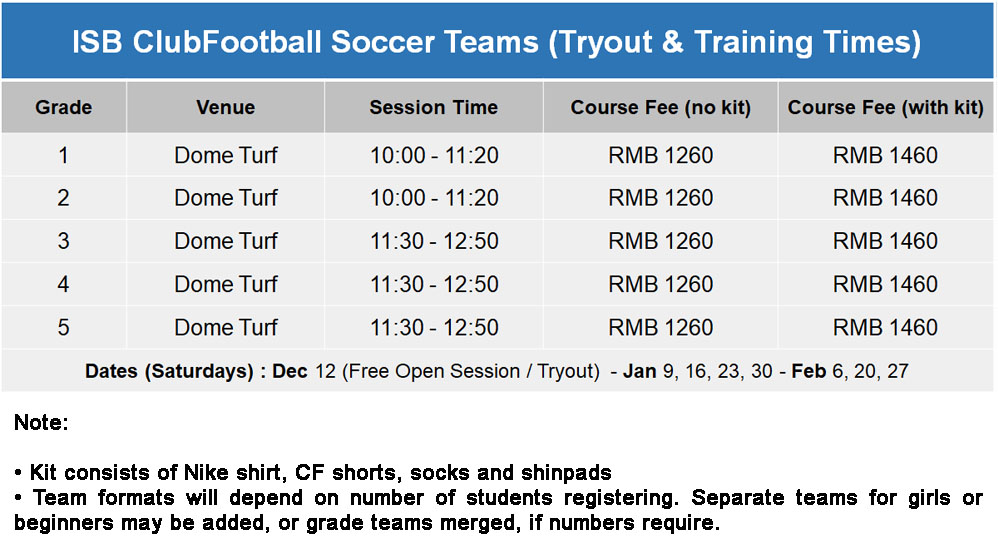Click the Note: heading
The image size is (998, 548).
(x=41, y=423)
